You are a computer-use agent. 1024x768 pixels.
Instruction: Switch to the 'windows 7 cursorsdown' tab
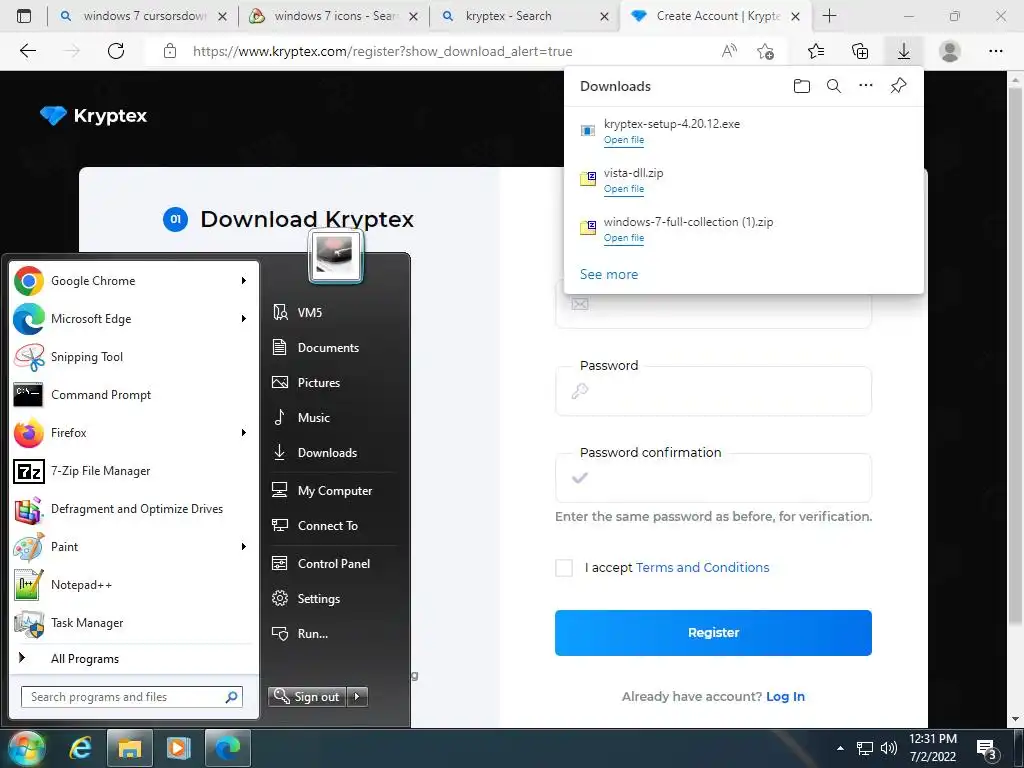[x=142, y=16]
